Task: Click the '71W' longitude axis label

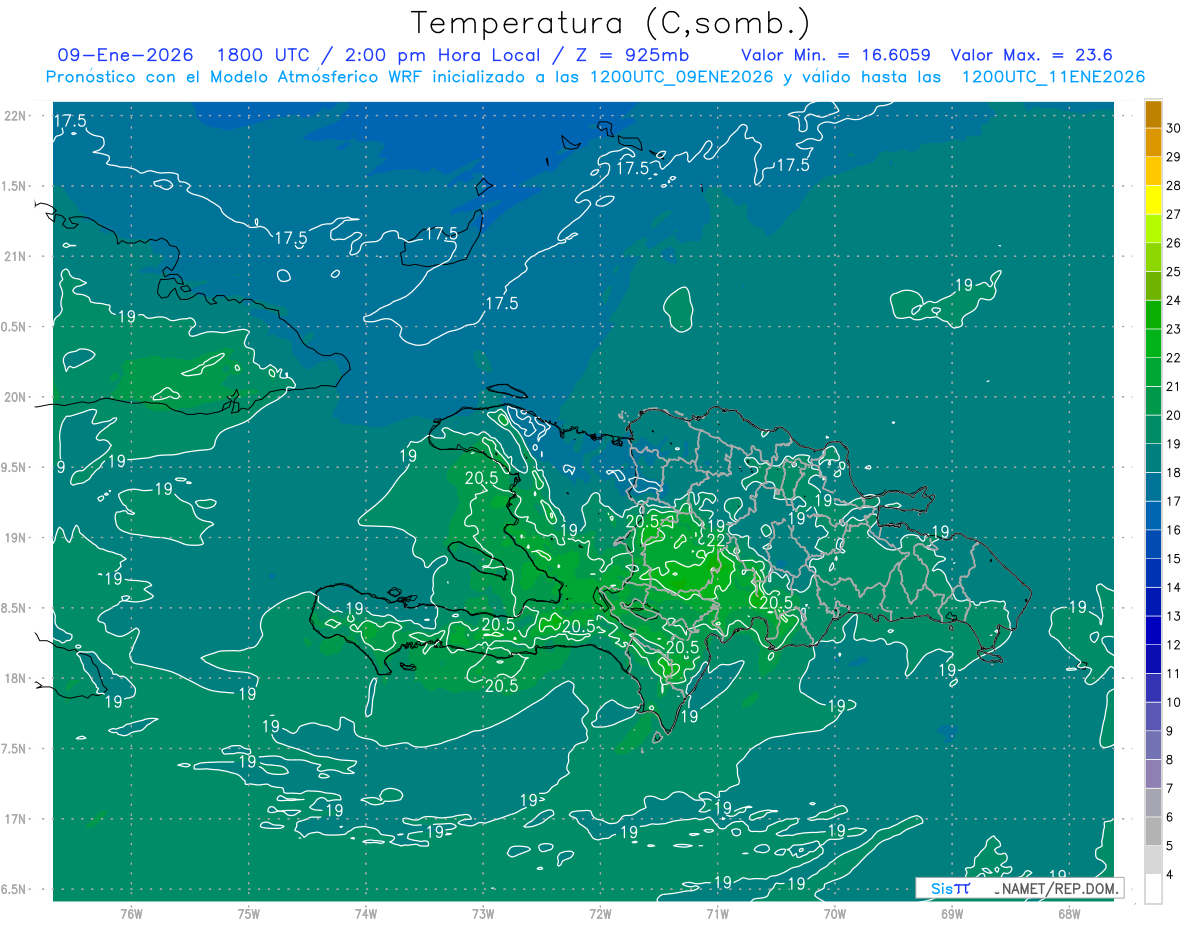Action: pos(717,914)
